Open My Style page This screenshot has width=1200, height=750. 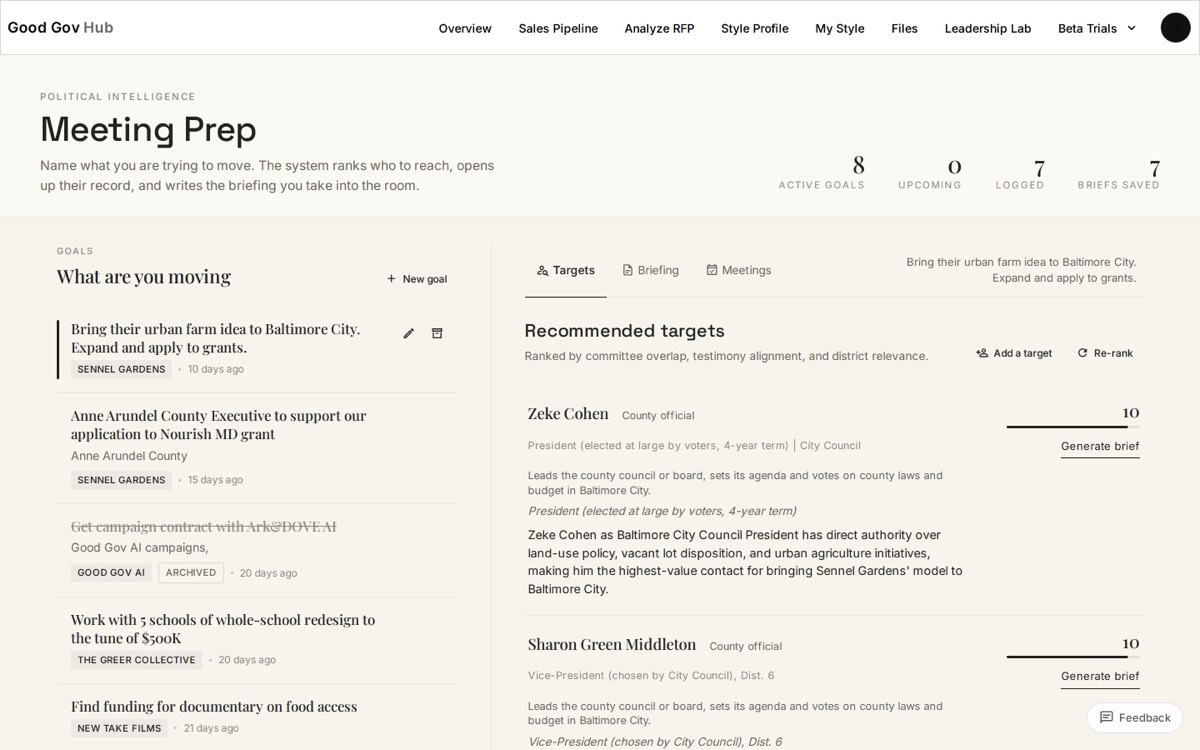[840, 28]
